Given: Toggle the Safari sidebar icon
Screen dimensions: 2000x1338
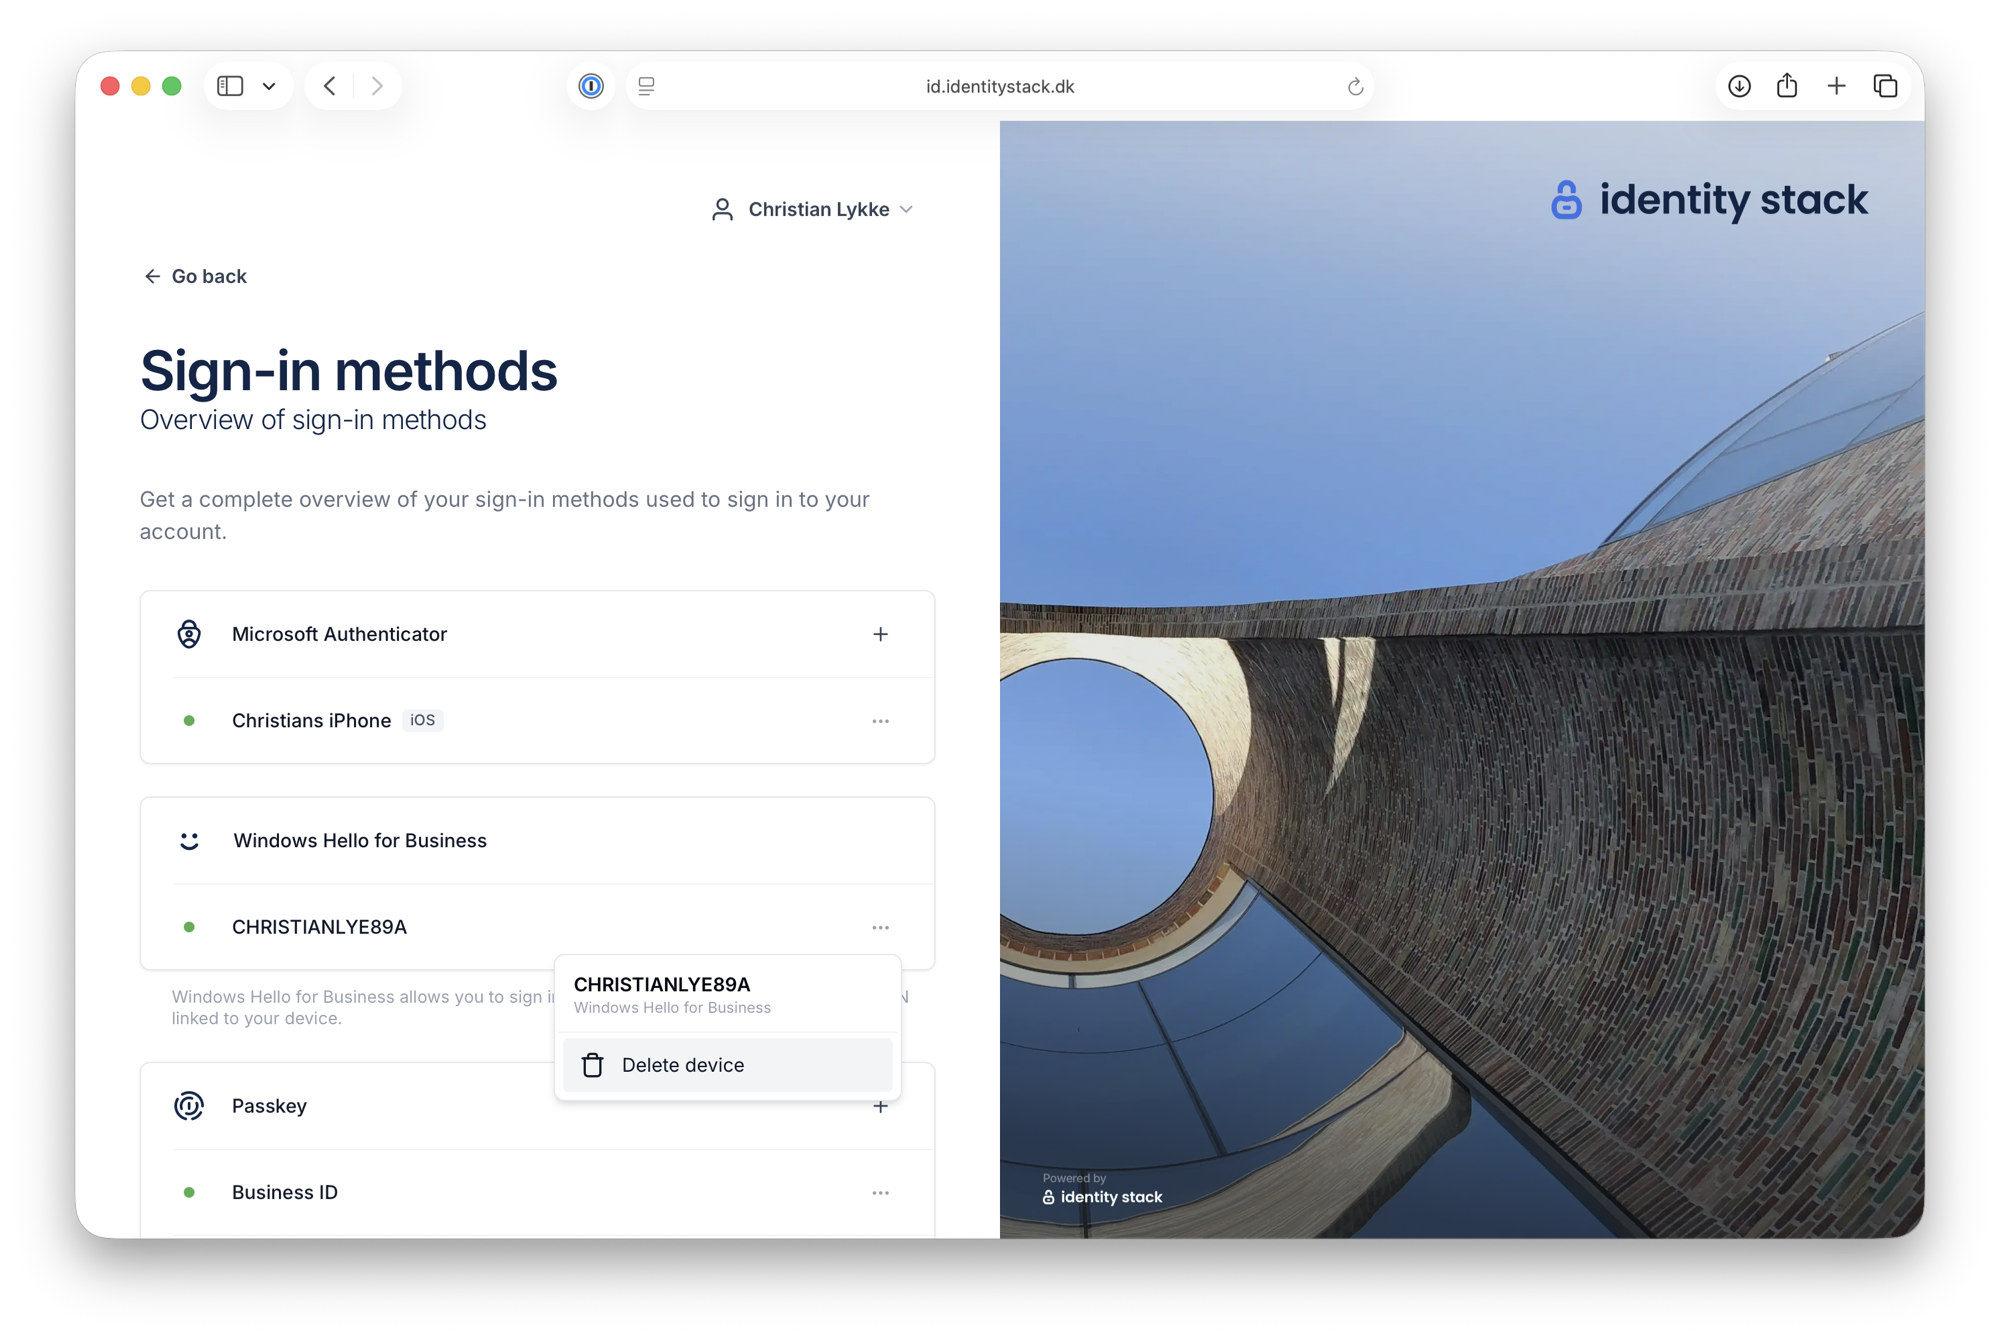Looking at the screenshot, I should (x=230, y=86).
